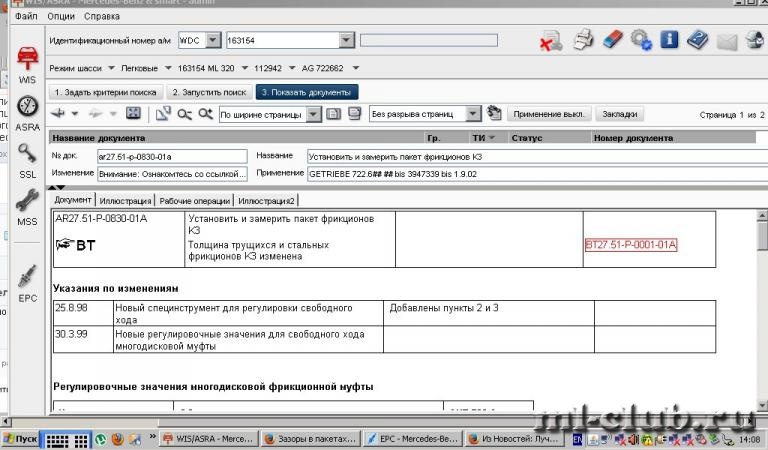This screenshot has height=450, width=768.
Task: Open the Справка menu
Action: pos(101,16)
